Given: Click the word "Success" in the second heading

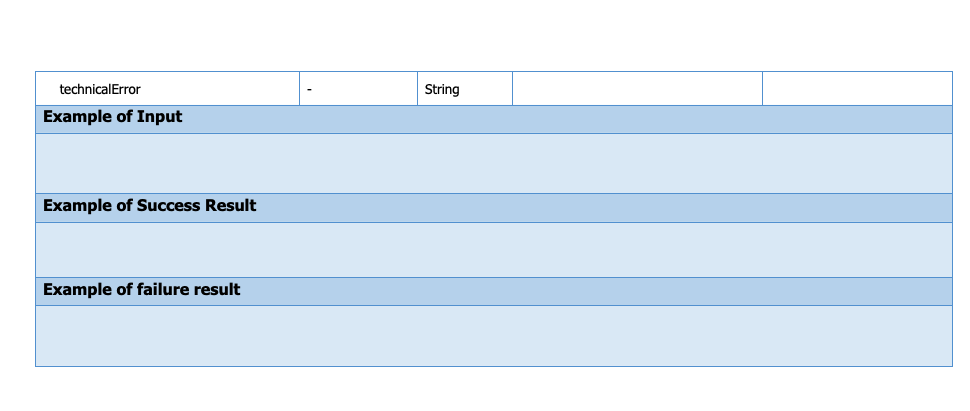Looking at the screenshot, I should tap(168, 206).
